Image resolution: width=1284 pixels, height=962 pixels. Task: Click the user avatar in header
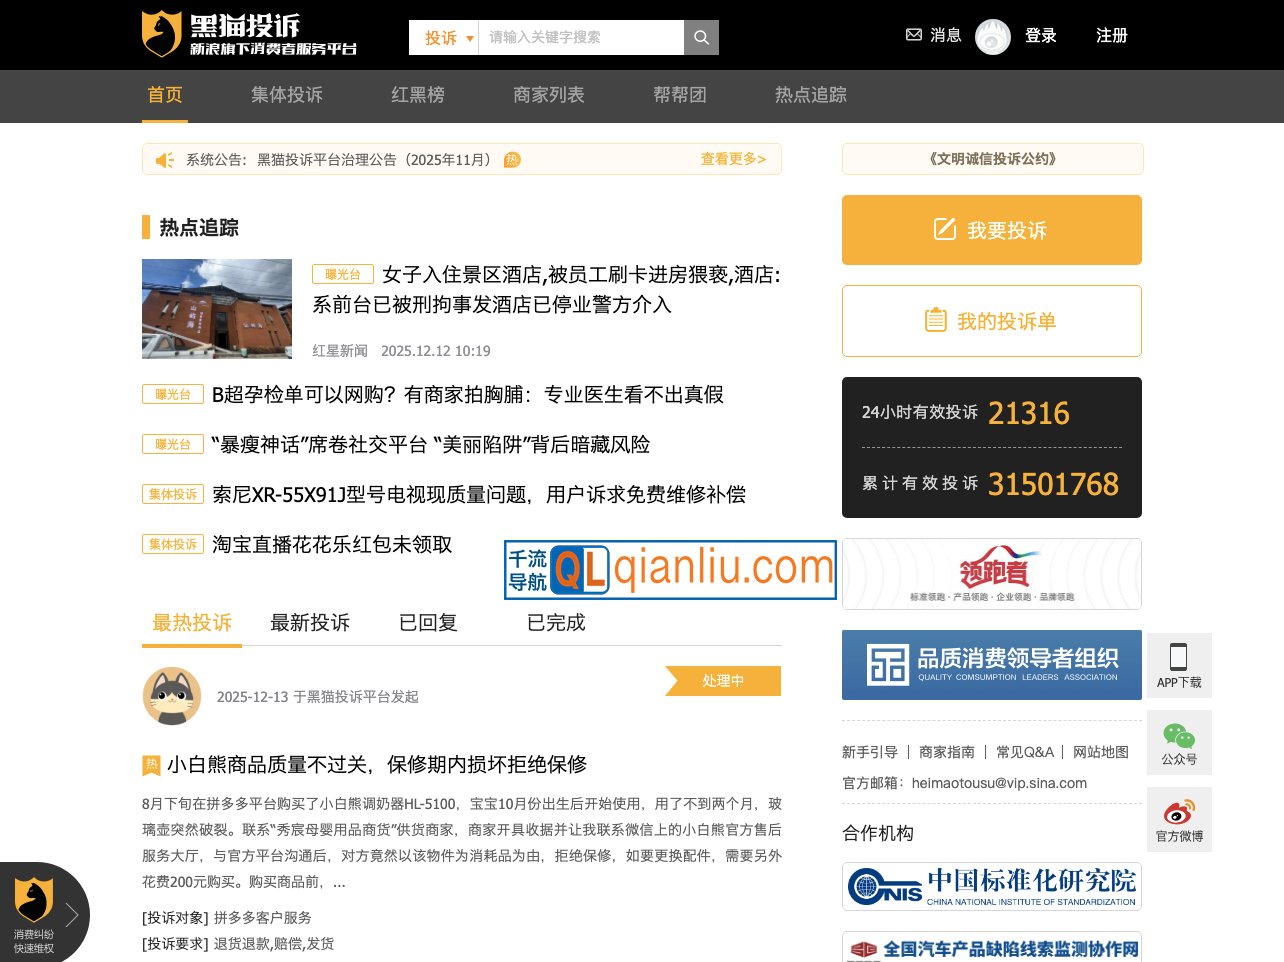[x=992, y=37]
